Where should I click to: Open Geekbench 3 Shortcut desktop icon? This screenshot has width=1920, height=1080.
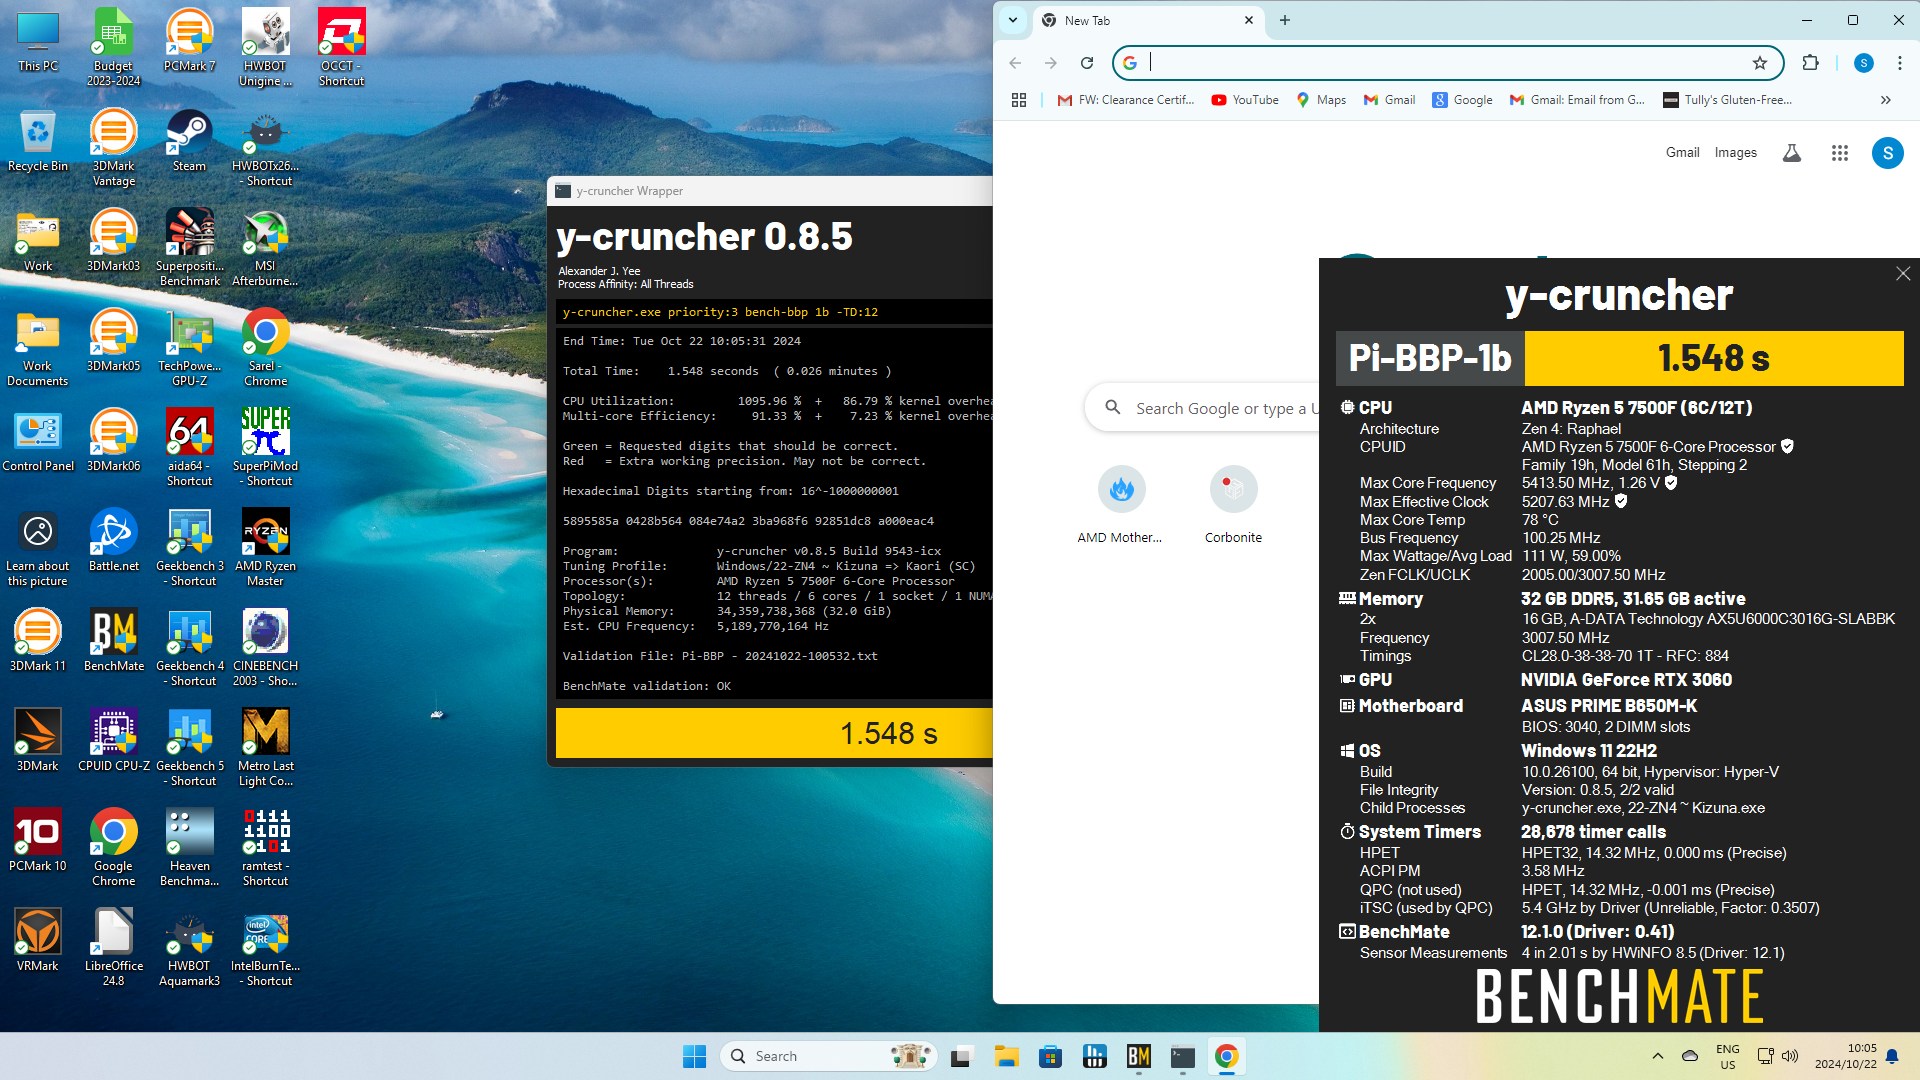point(189,547)
